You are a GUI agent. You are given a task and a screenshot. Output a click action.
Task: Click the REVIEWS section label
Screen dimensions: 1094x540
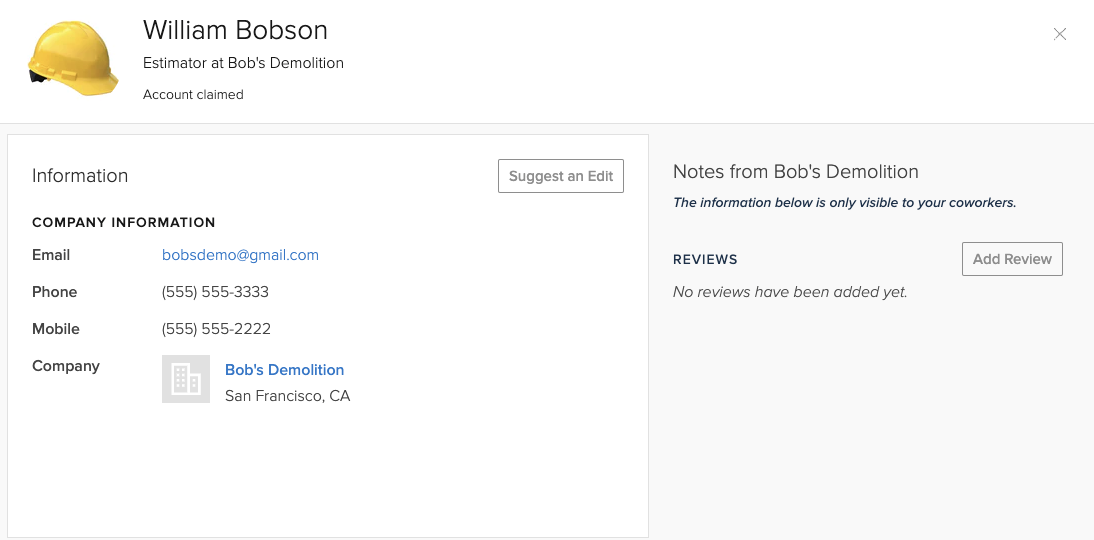tap(705, 260)
